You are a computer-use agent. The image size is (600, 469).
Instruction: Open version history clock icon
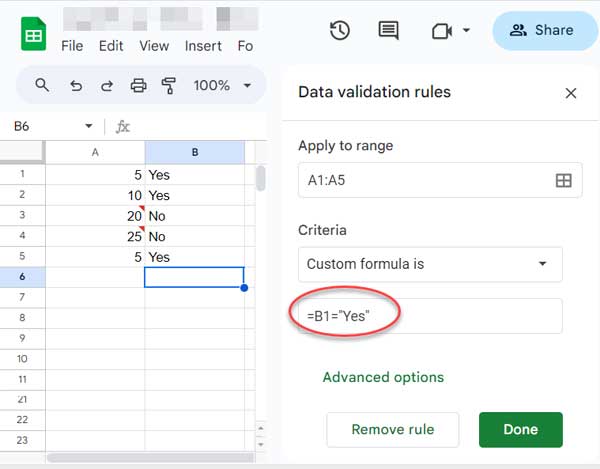pos(339,31)
